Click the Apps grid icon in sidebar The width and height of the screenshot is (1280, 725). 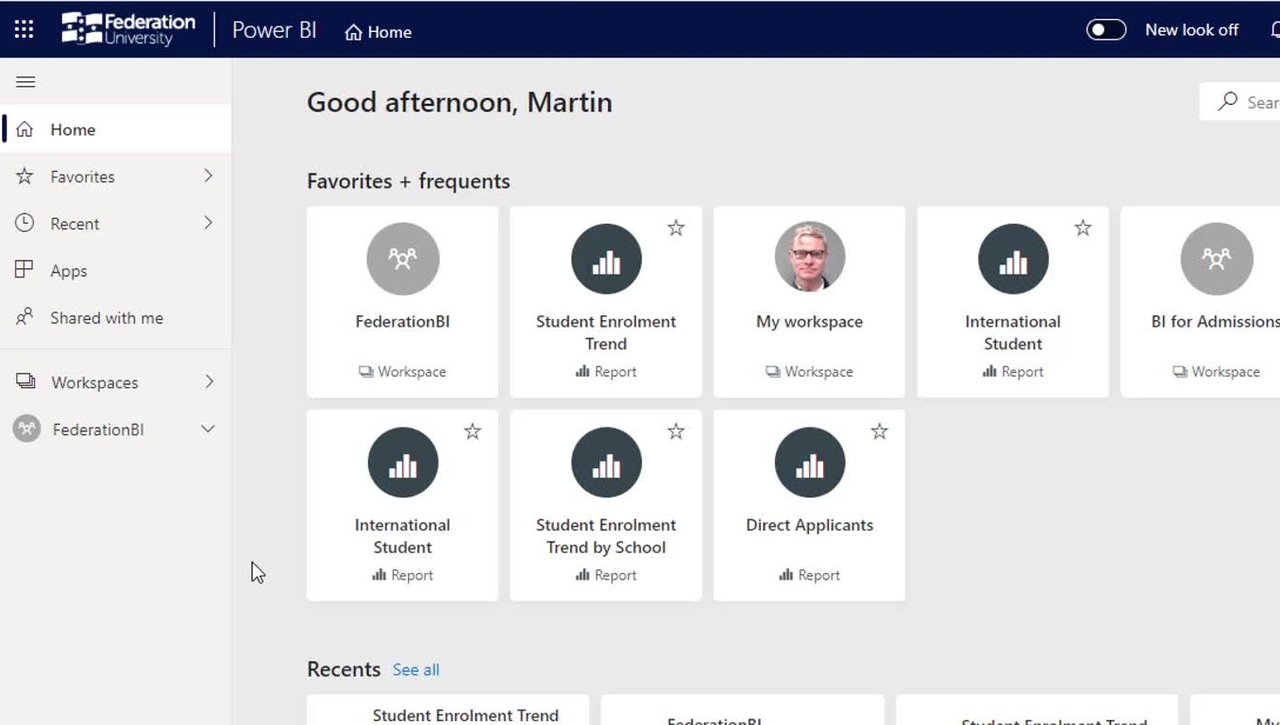coord(25,270)
